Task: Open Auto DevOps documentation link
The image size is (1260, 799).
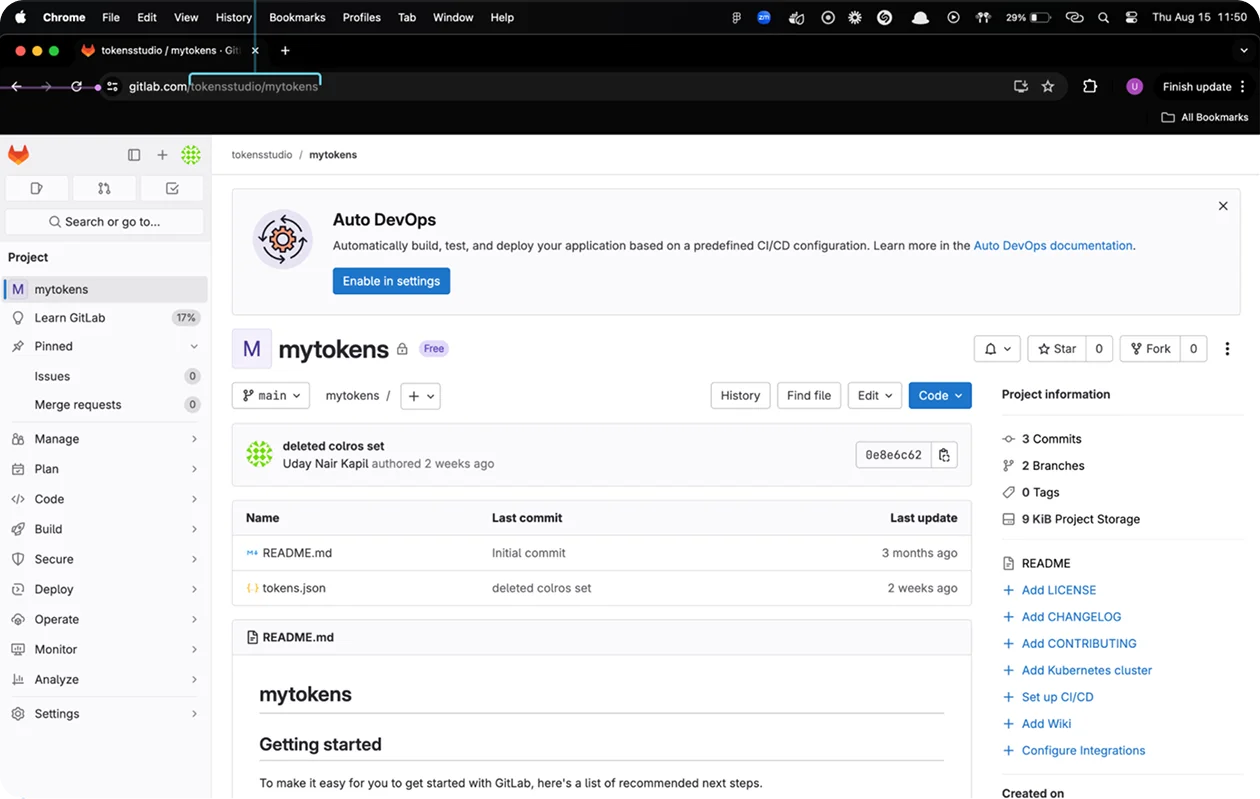Action: click(1053, 245)
